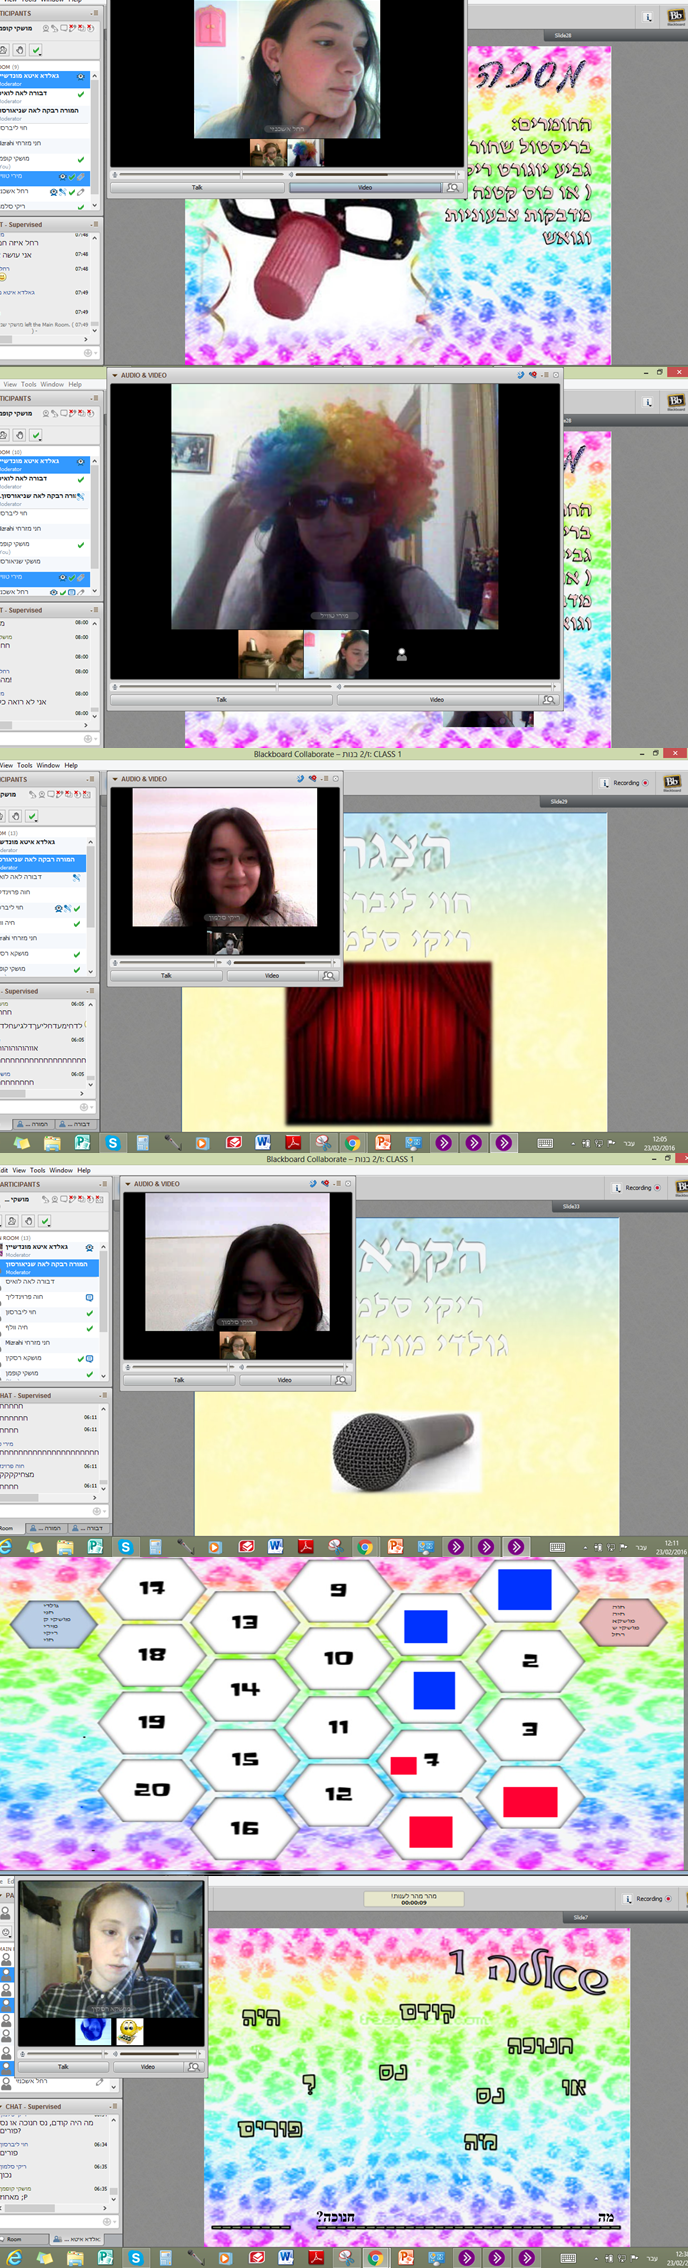Open video preview magnifier in the rainbow-wig video panel

(548, 700)
